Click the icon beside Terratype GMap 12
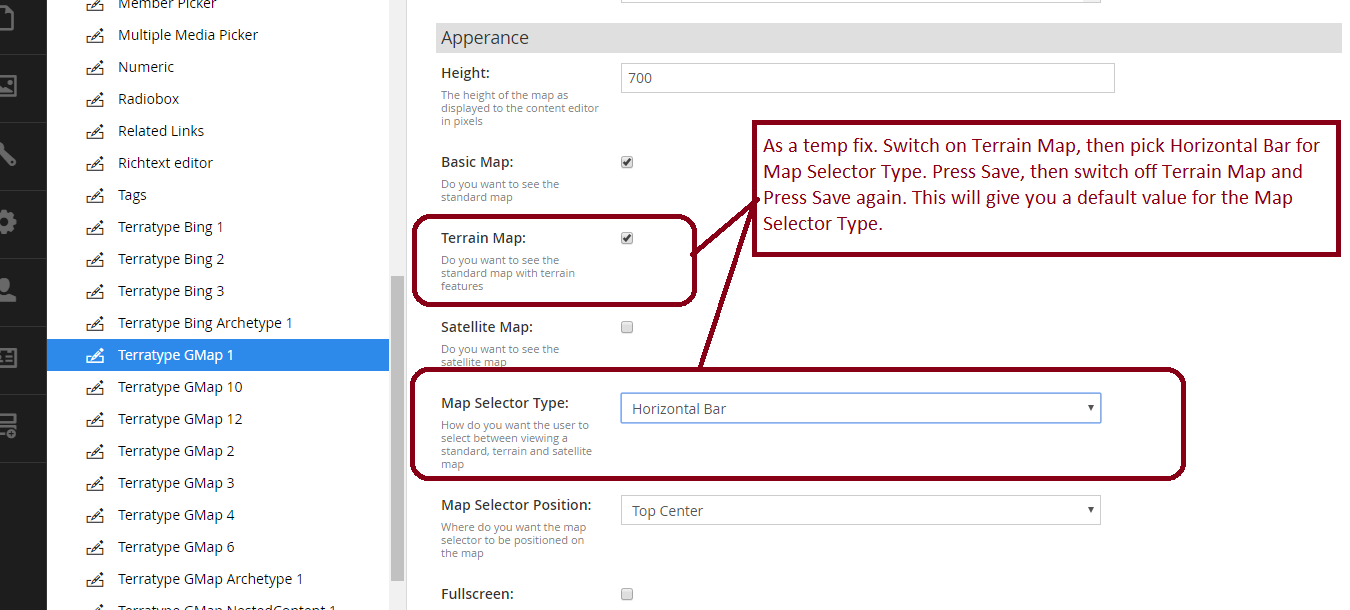The width and height of the screenshot is (1350, 610). (x=95, y=419)
